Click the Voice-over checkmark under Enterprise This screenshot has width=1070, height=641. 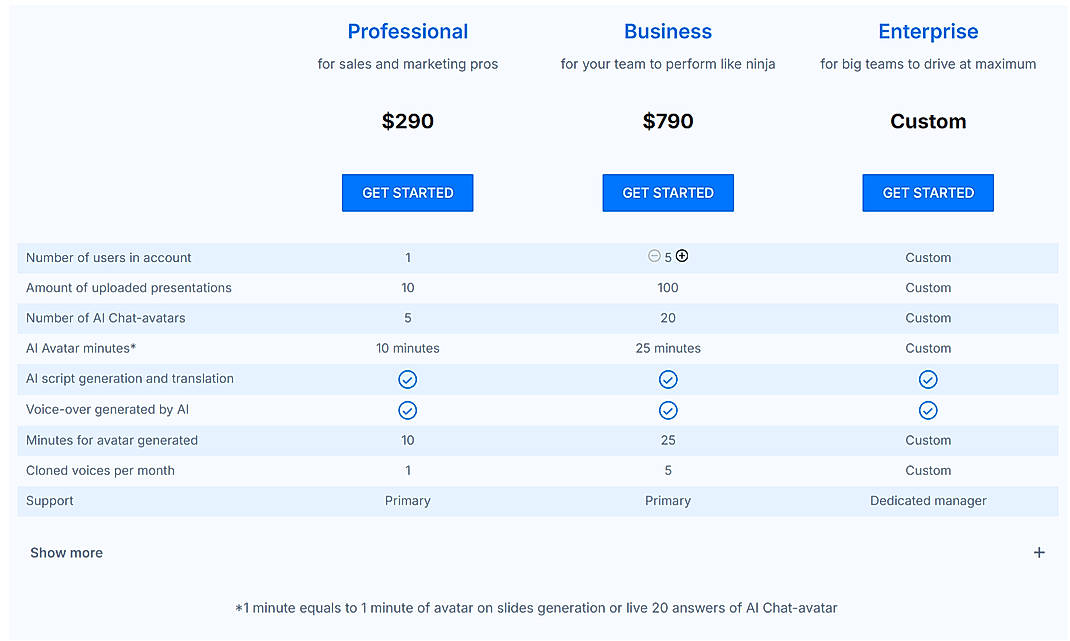[928, 410]
